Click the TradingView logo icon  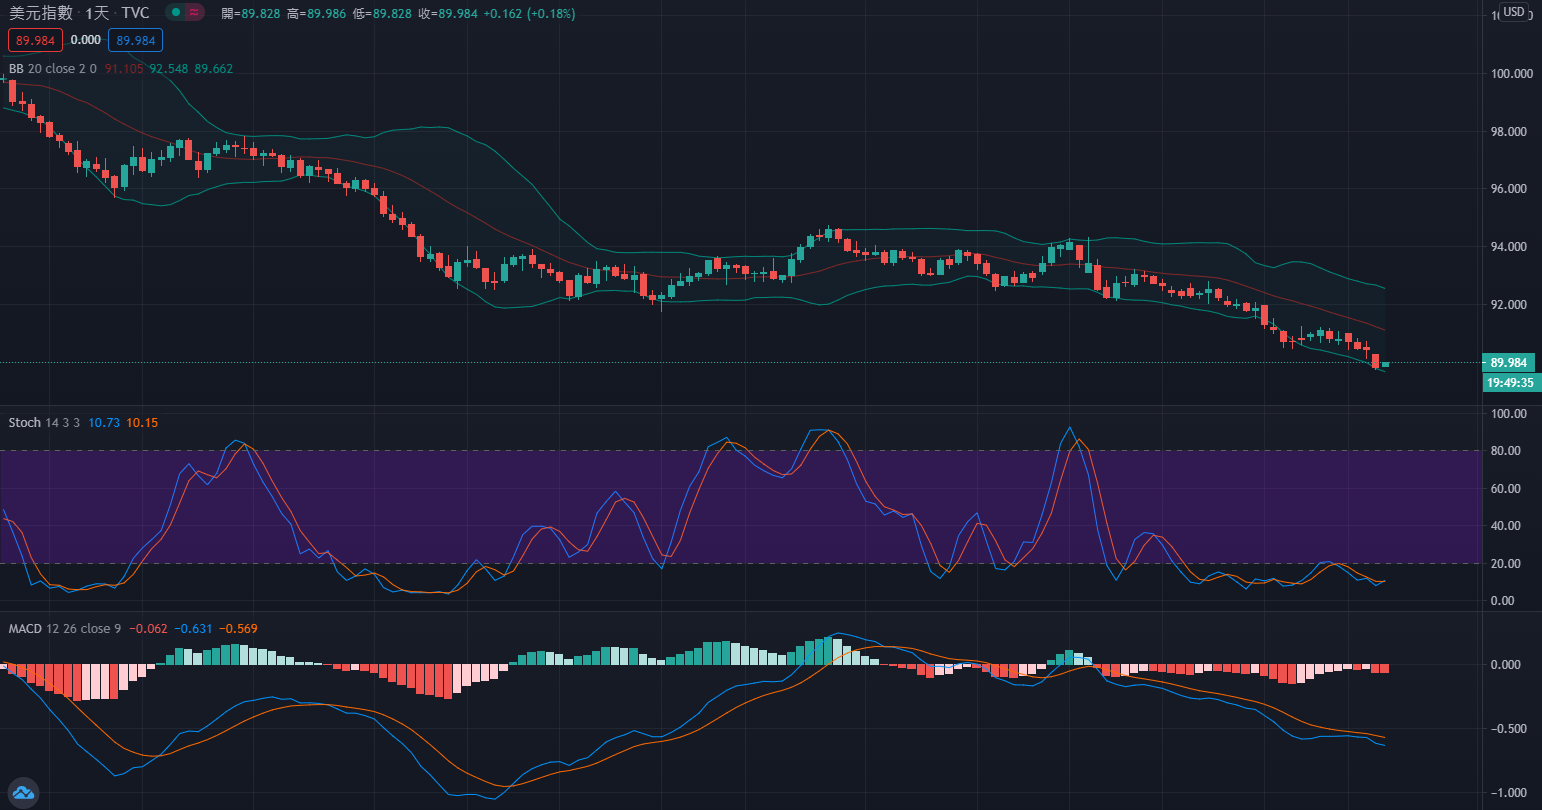coord(22,793)
